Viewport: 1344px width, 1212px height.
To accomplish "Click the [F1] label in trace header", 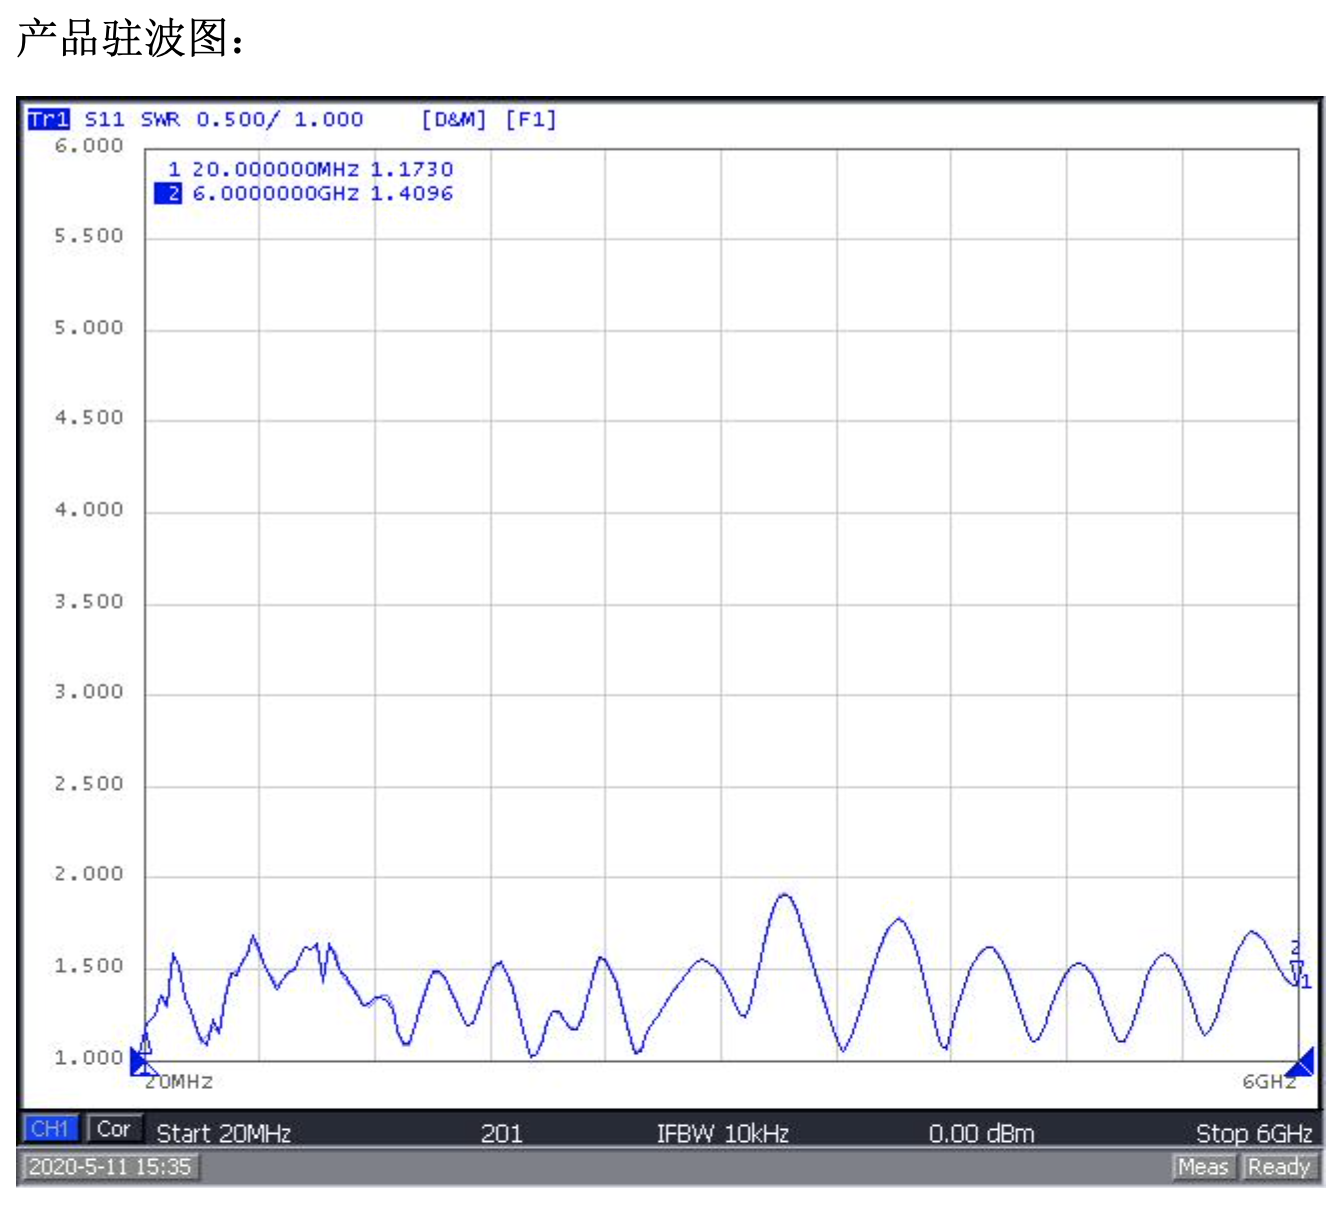I will pos(530,120).
